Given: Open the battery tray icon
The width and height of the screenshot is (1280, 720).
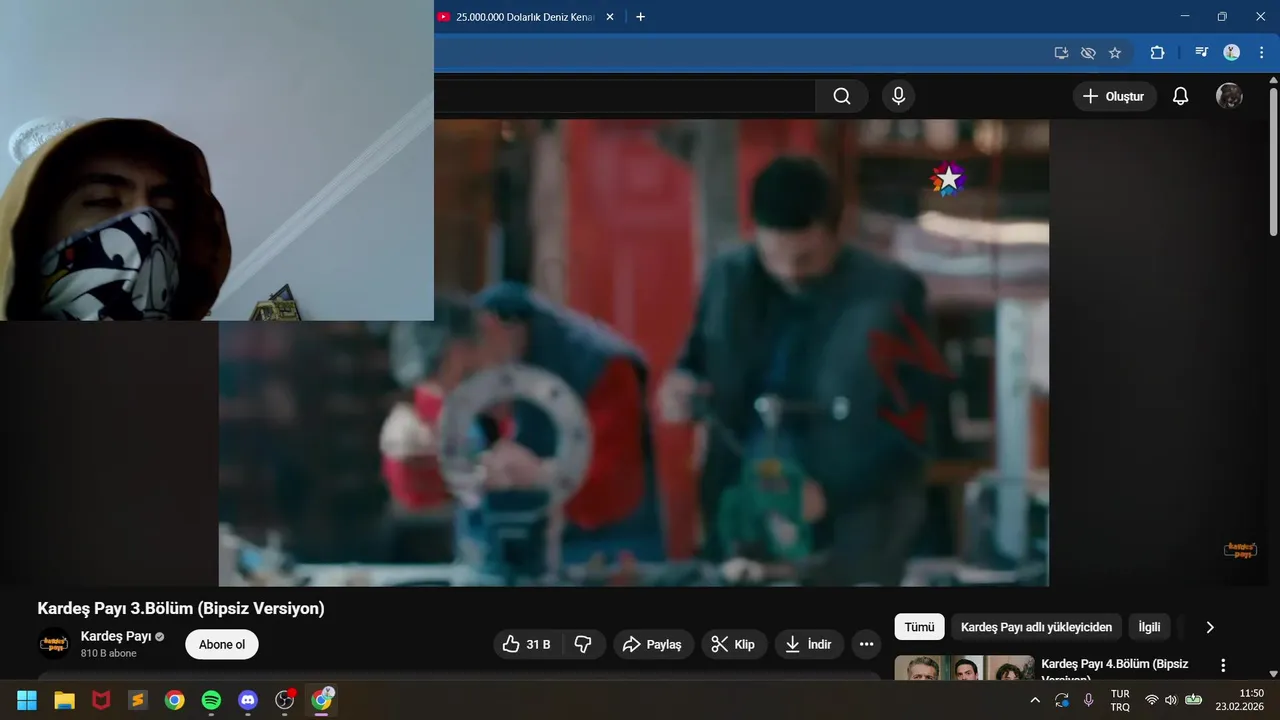Looking at the screenshot, I should tap(1193, 700).
